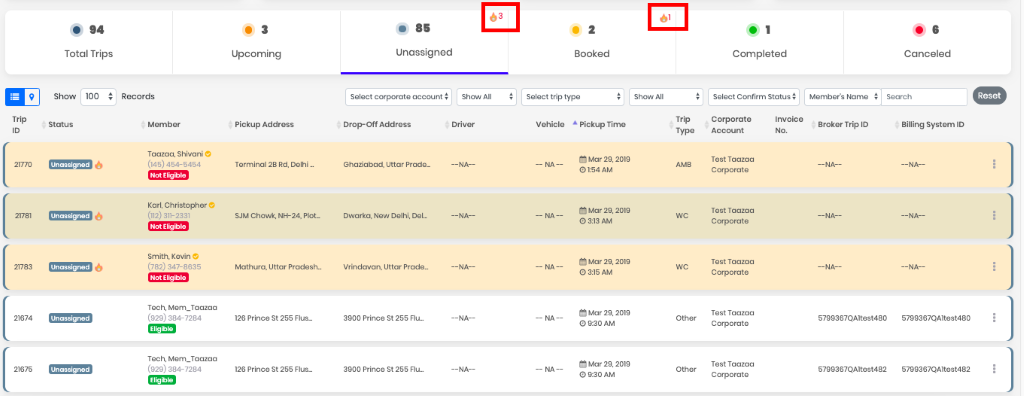Sort table by Member column

point(164,124)
